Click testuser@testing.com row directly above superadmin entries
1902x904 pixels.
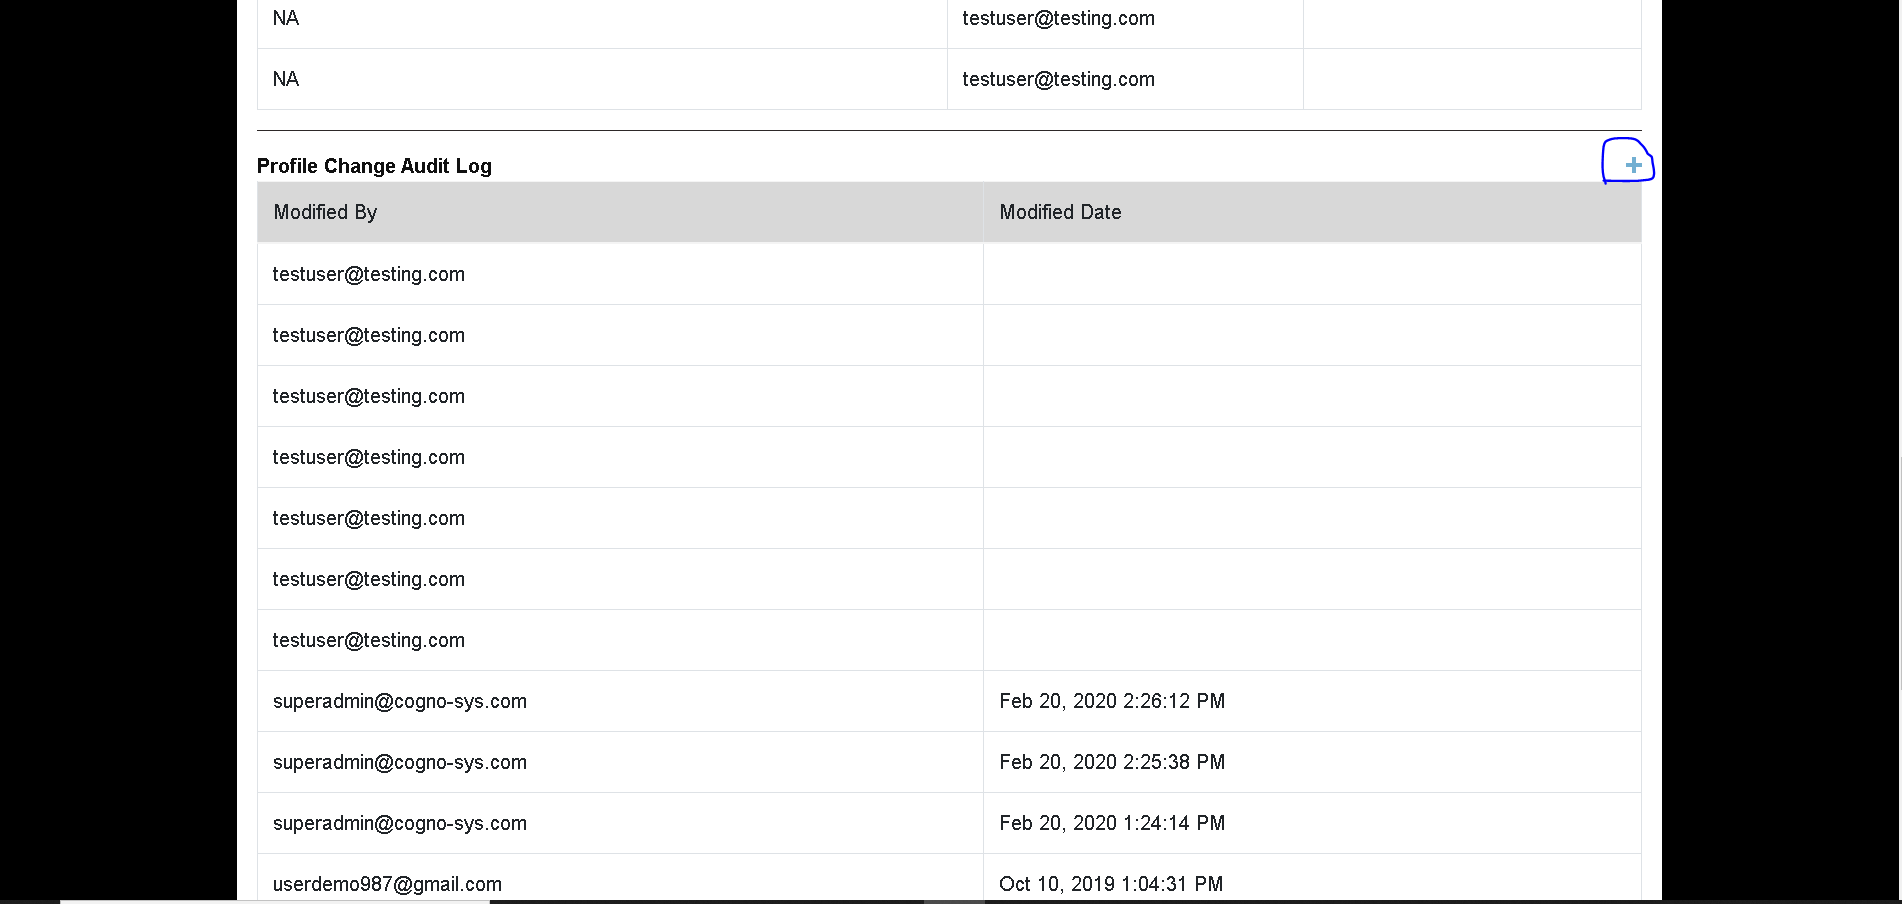click(369, 640)
